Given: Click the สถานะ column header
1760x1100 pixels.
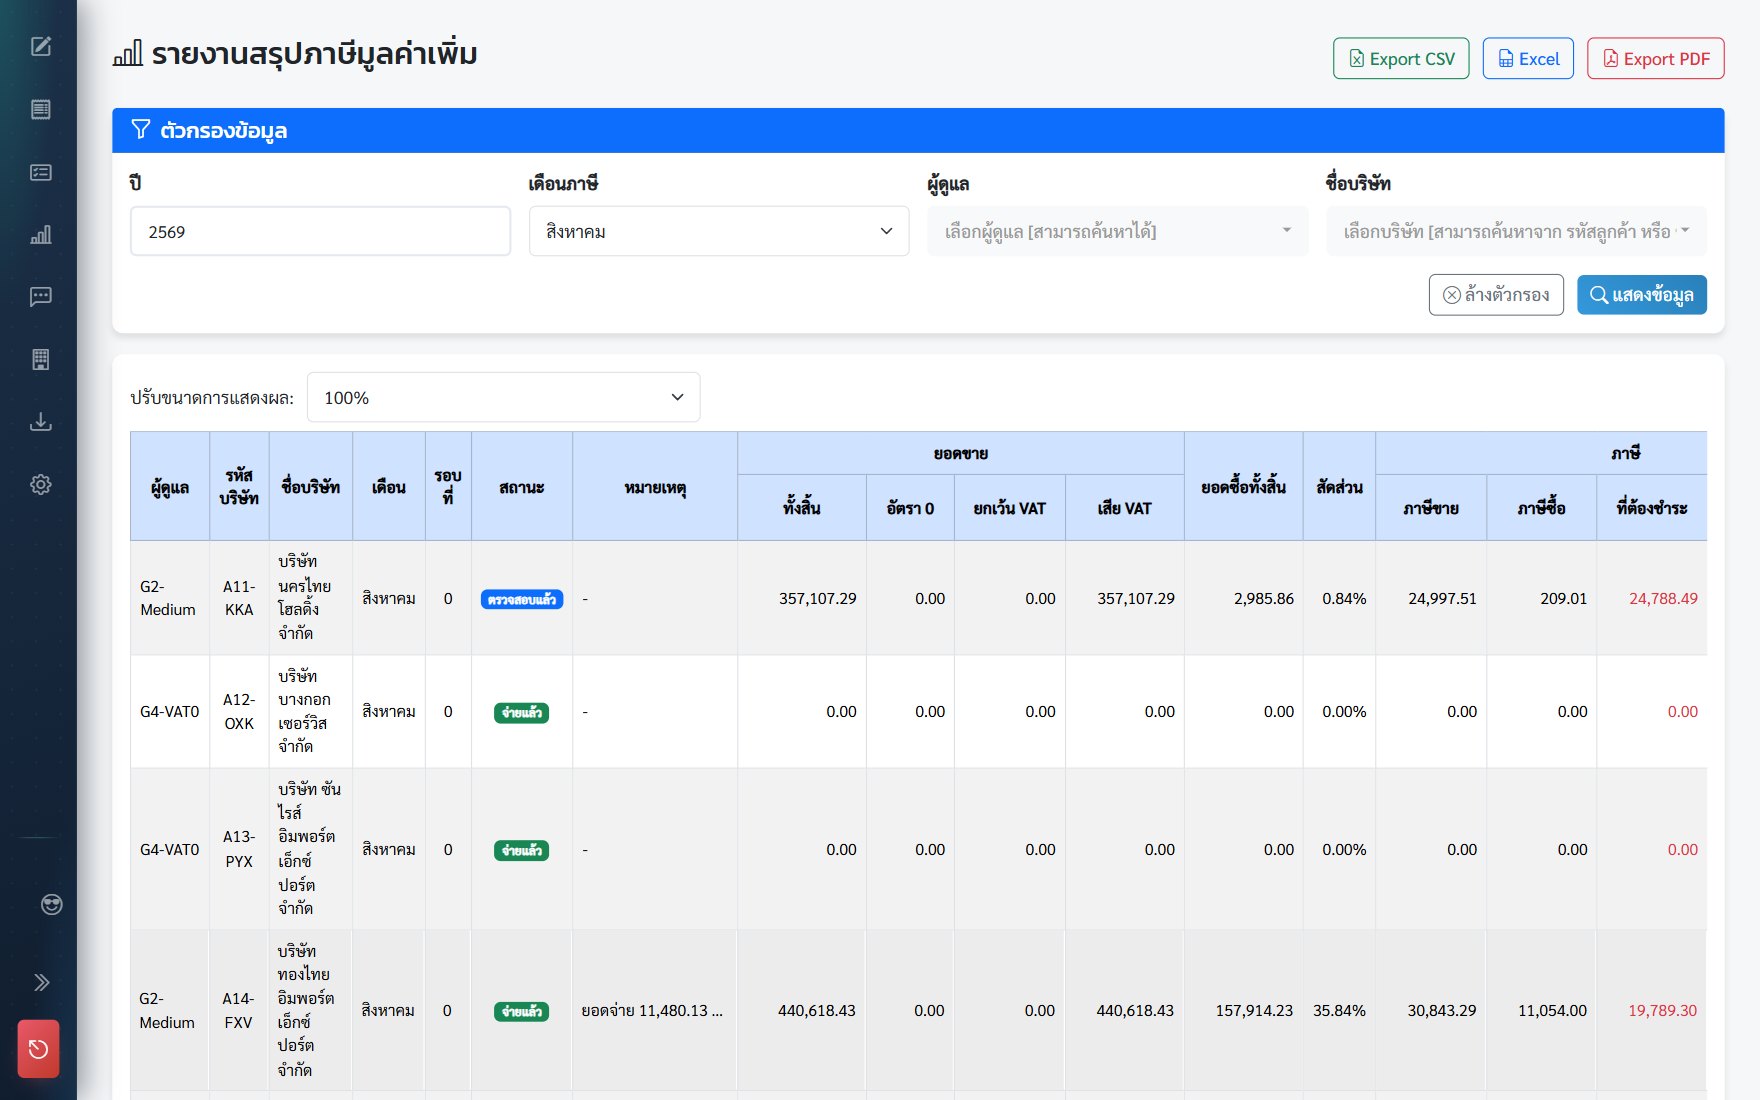Looking at the screenshot, I should [522, 487].
